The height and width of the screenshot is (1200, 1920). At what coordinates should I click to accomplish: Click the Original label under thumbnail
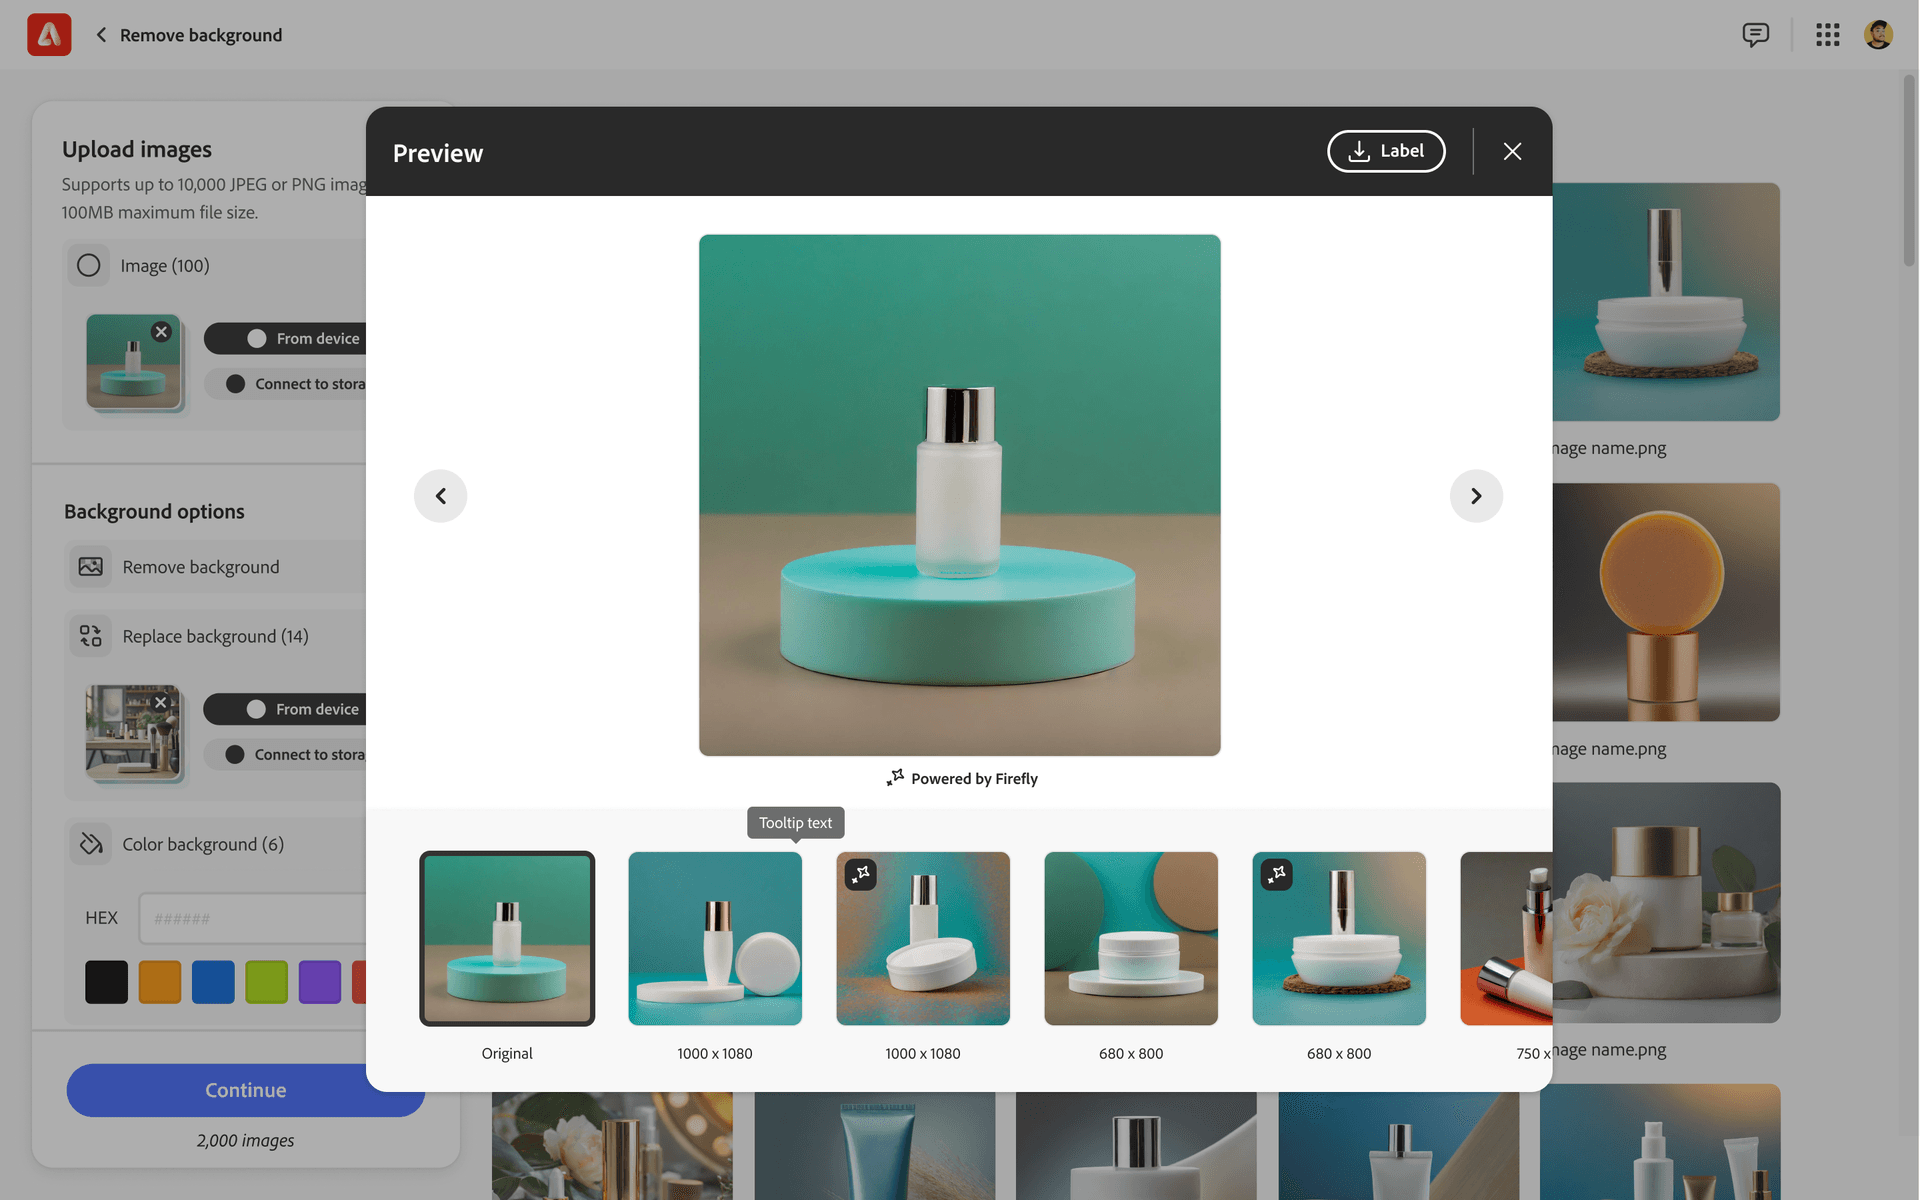[x=507, y=1053]
